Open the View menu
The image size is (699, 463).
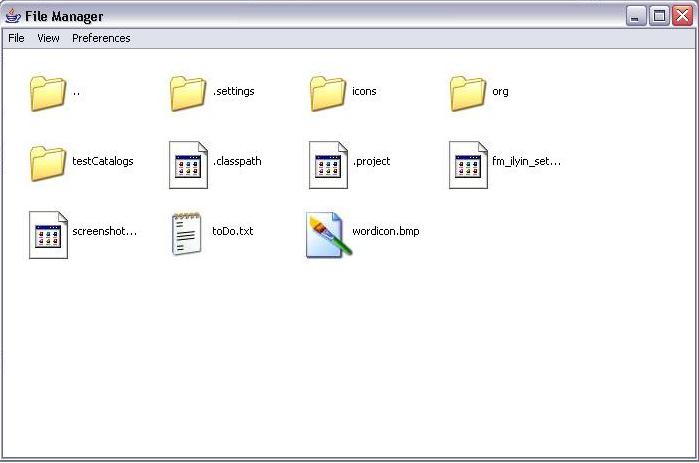[48, 38]
